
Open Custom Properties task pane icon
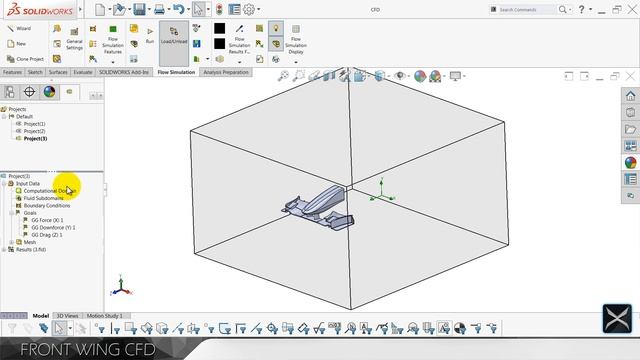(x=631, y=179)
